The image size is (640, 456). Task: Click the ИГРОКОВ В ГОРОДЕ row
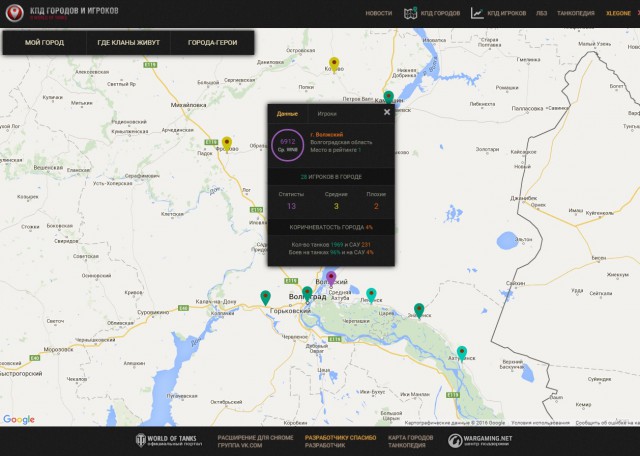click(331, 177)
